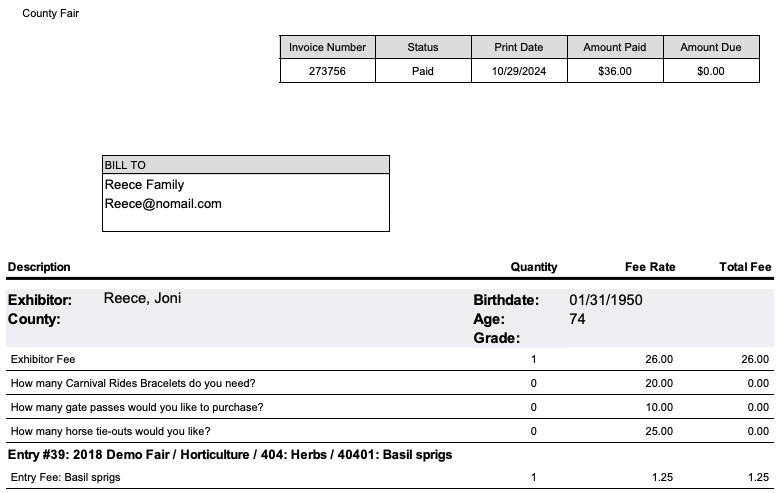Viewport: 777px width, 493px height.
Task: Select exhibitor name Reece, Joni
Action: coord(142,299)
